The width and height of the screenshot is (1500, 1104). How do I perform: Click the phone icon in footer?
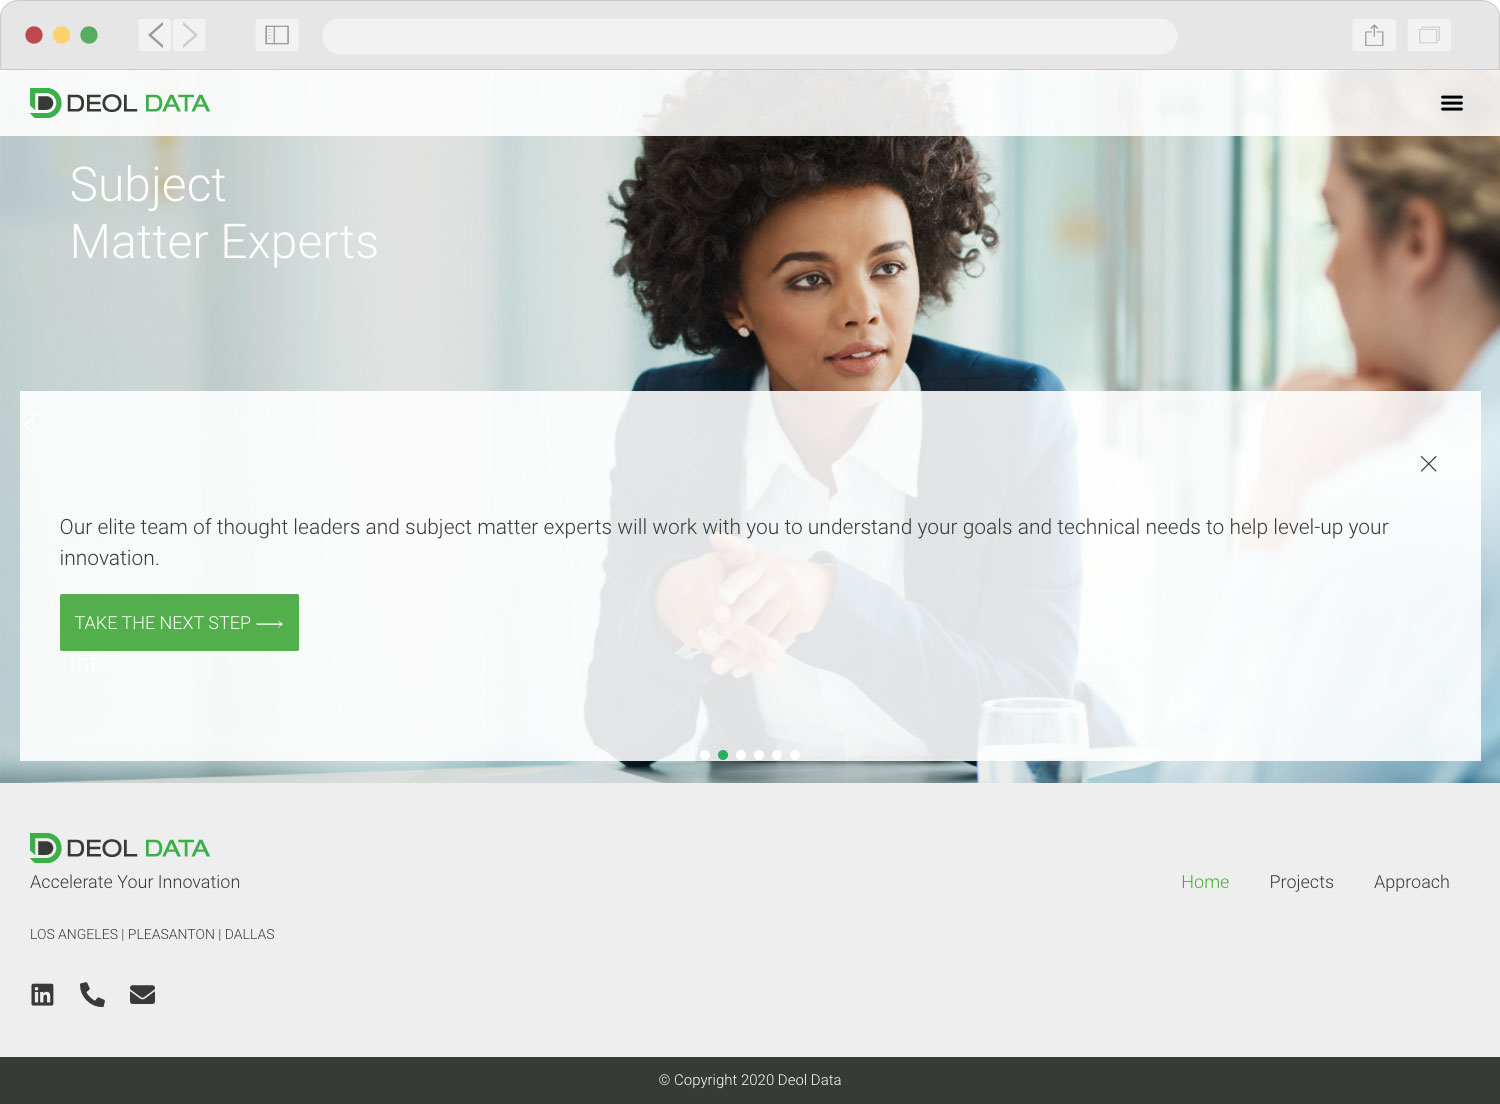point(92,994)
